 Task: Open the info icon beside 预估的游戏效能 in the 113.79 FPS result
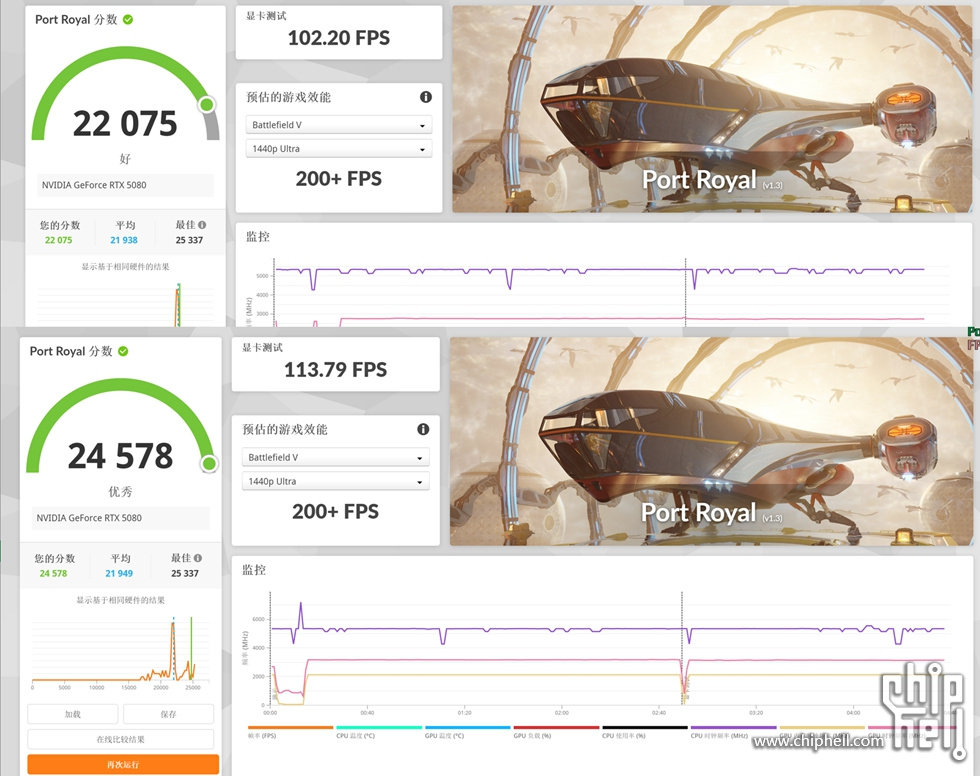[423, 429]
